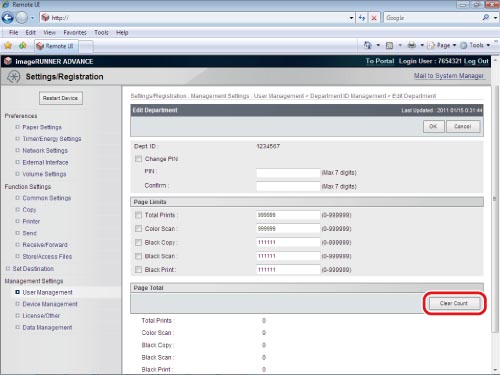The image size is (500, 375).
Task: Open Network Settings in sidebar
Action: point(45,151)
